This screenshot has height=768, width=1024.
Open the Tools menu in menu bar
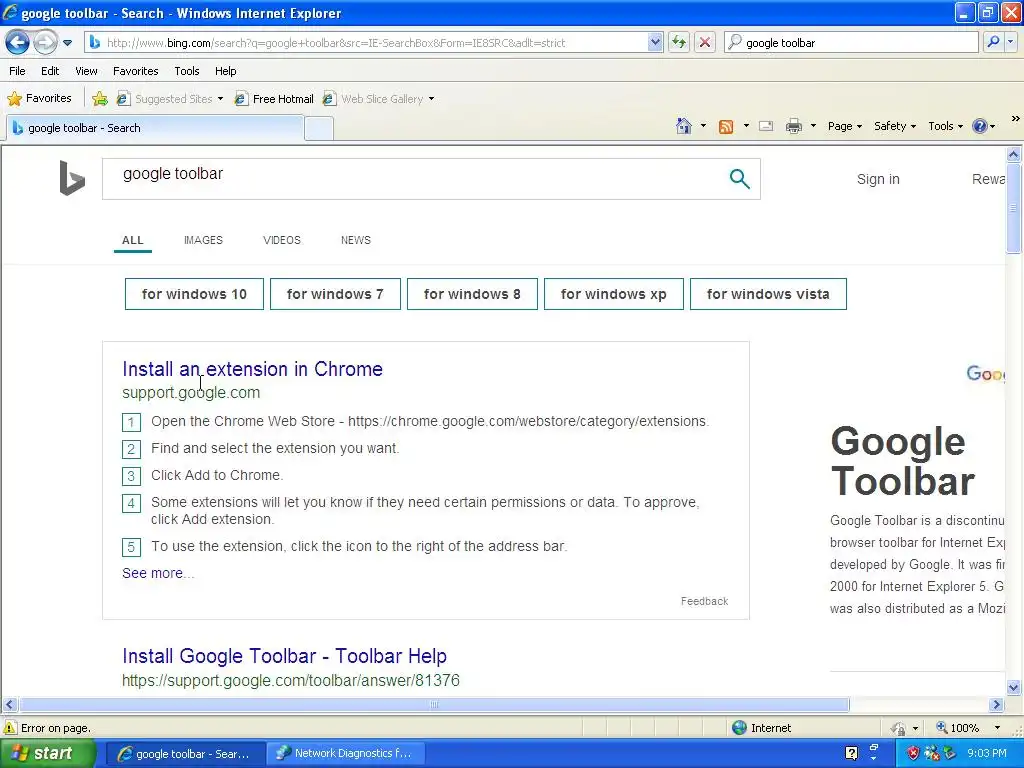[x=187, y=71]
